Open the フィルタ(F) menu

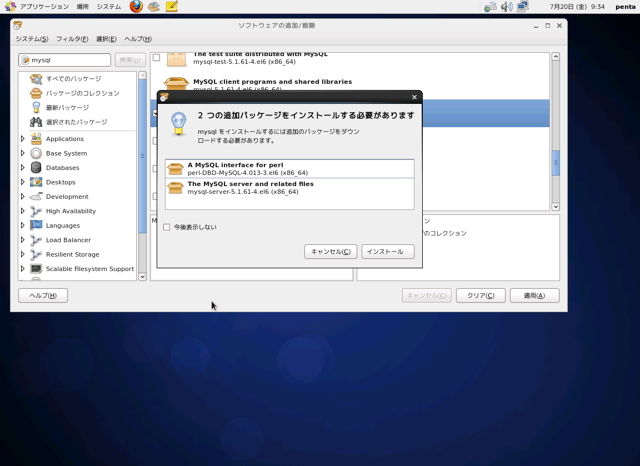click(72, 39)
